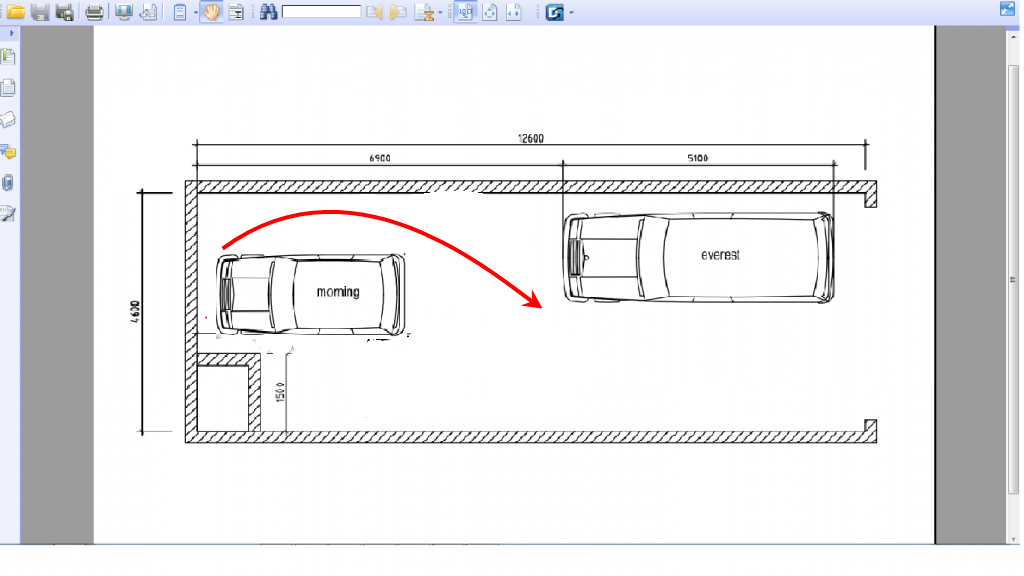Open the Comments sidebar panel
Screen dimensions: 1024x576
point(8,152)
